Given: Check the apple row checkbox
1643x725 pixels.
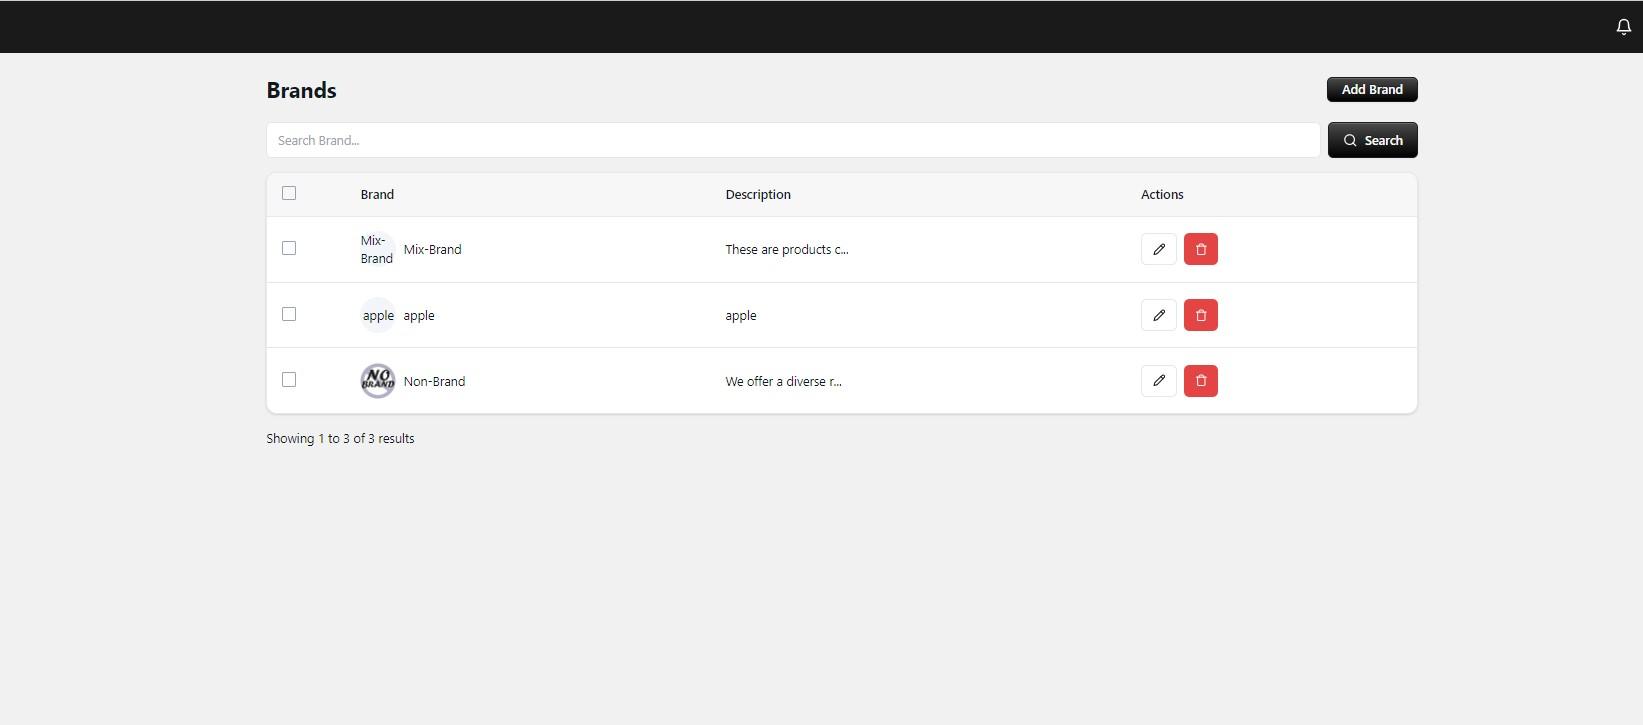Looking at the screenshot, I should coord(289,314).
